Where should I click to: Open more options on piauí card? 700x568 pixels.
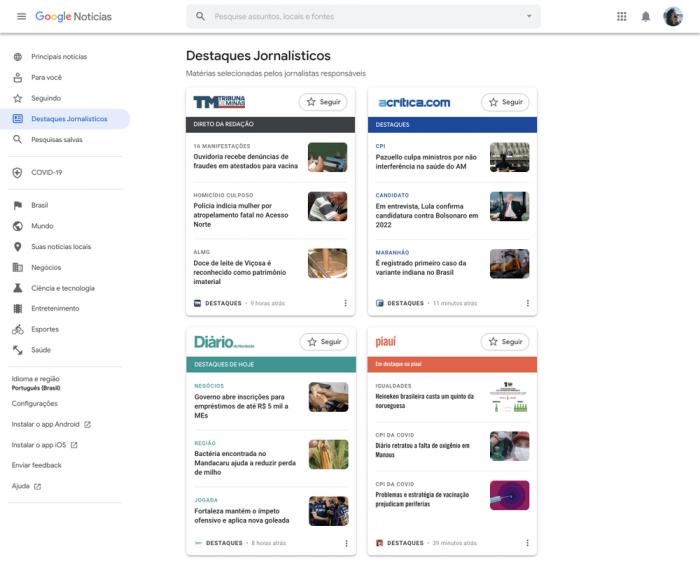(527, 543)
